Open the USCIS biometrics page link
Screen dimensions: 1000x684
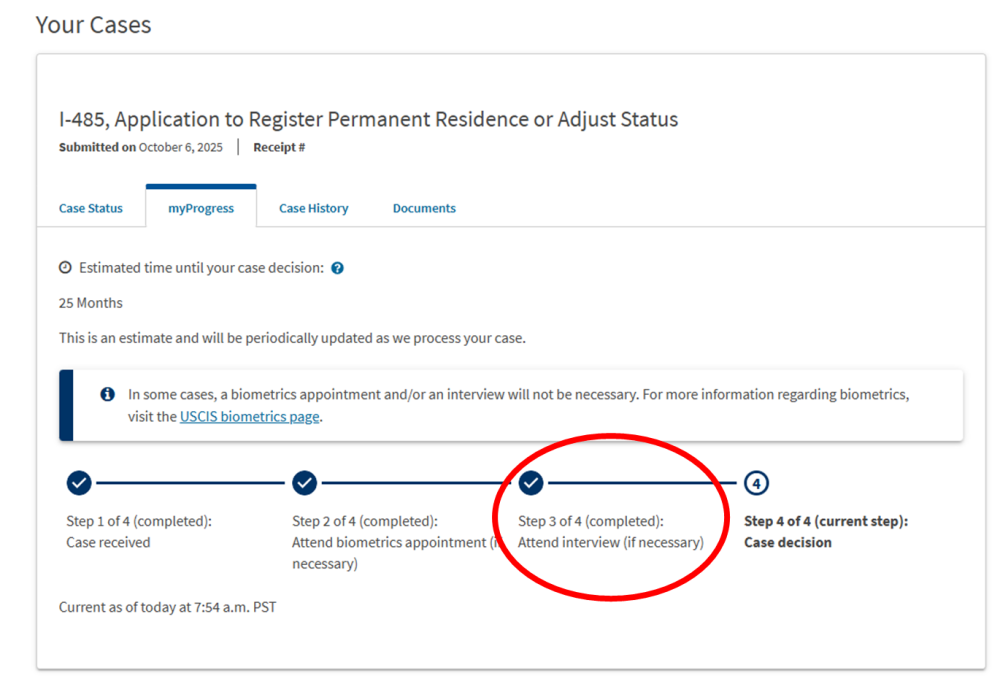[x=250, y=417]
